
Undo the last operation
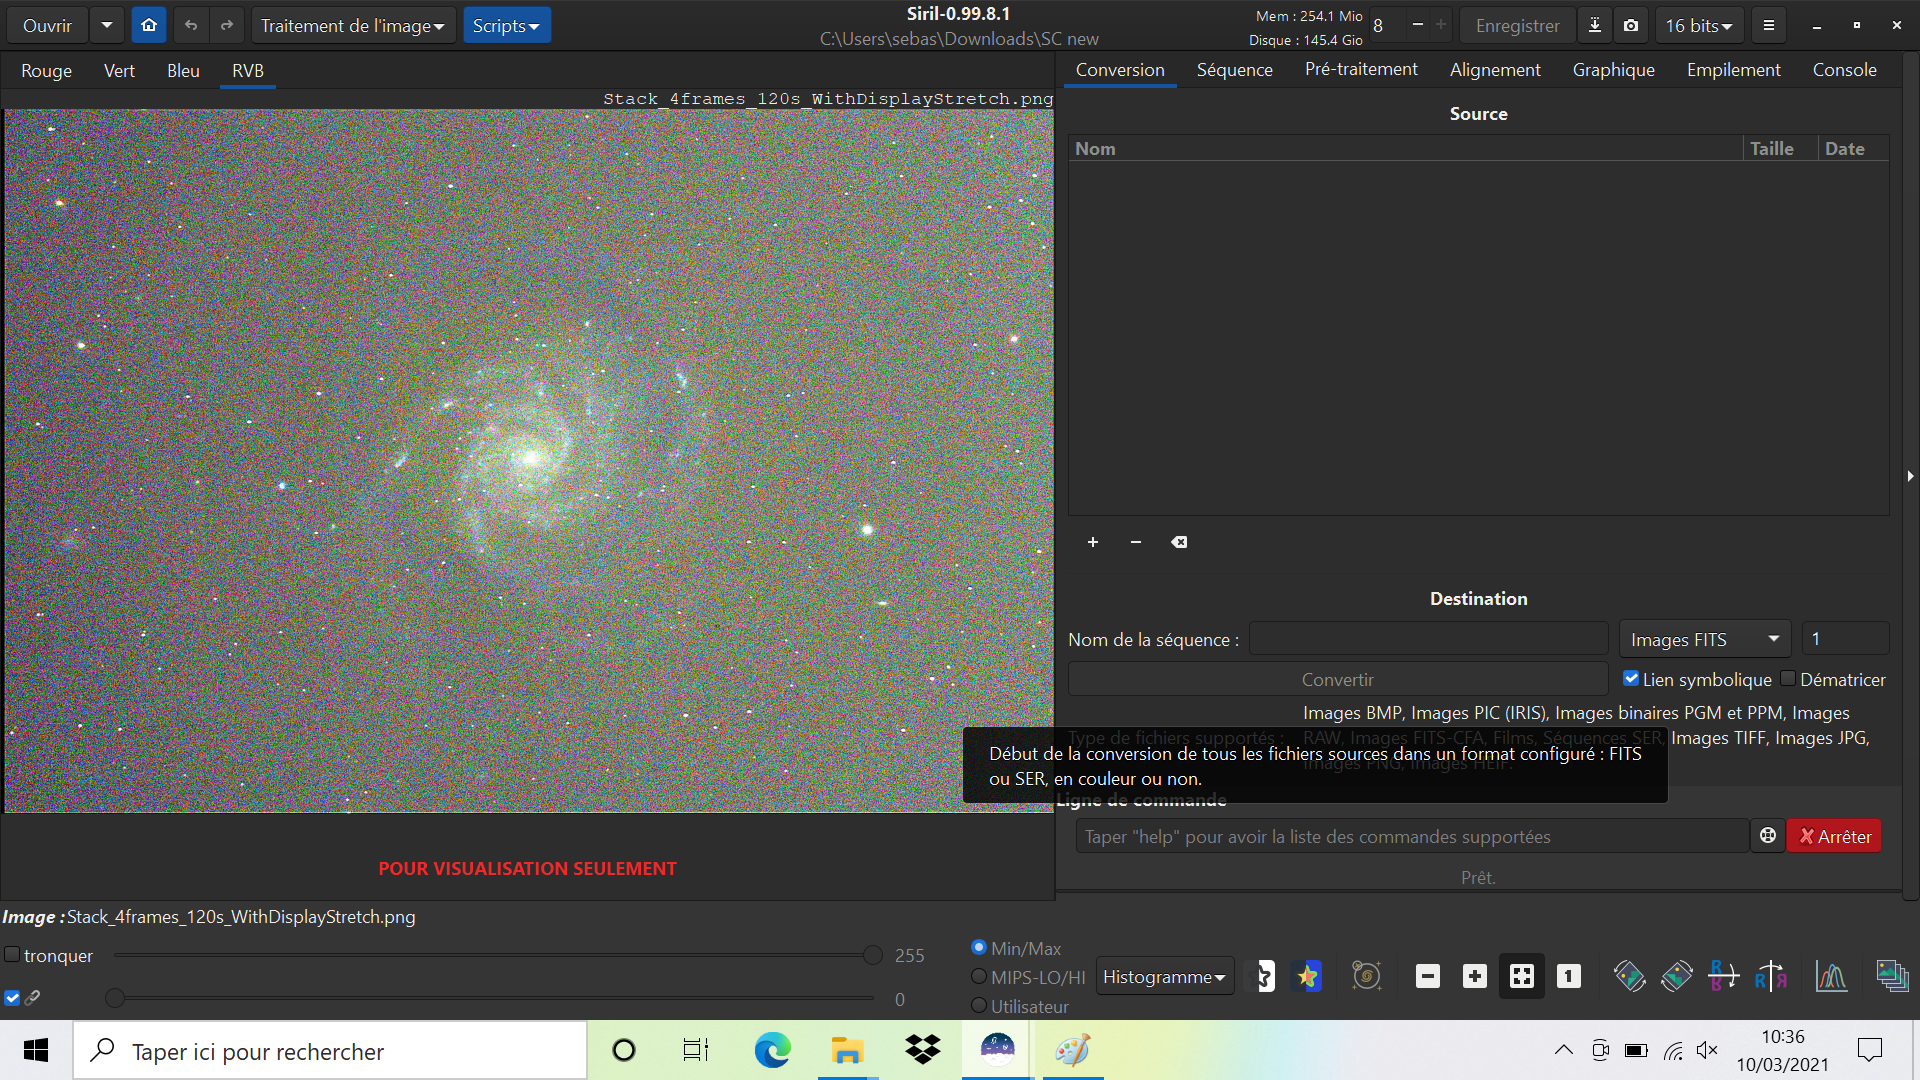191,25
